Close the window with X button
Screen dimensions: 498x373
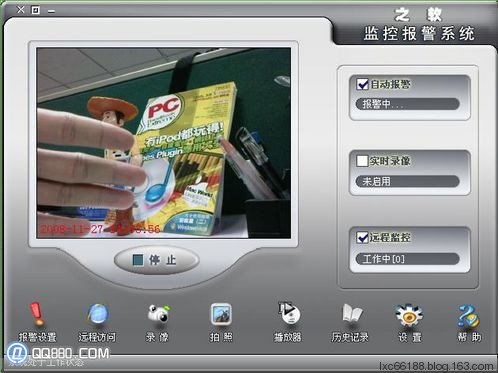(21, 10)
